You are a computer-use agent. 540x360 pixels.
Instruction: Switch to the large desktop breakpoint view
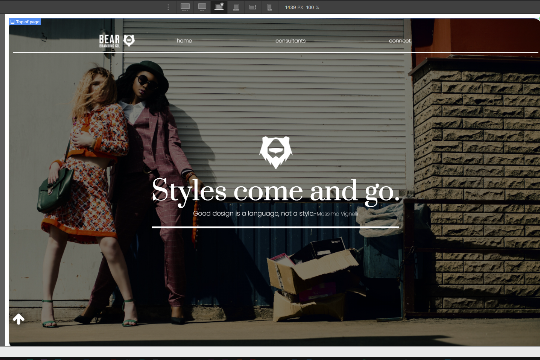[x=185, y=7]
